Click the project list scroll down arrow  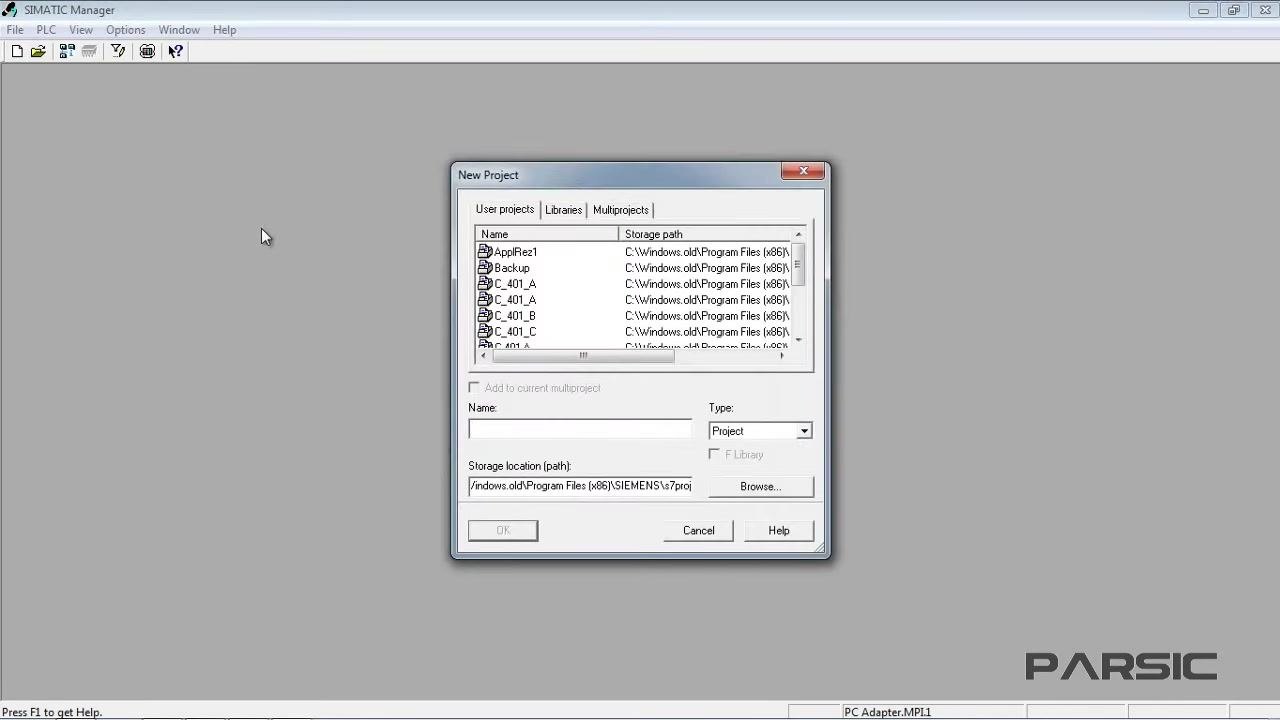coord(798,340)
